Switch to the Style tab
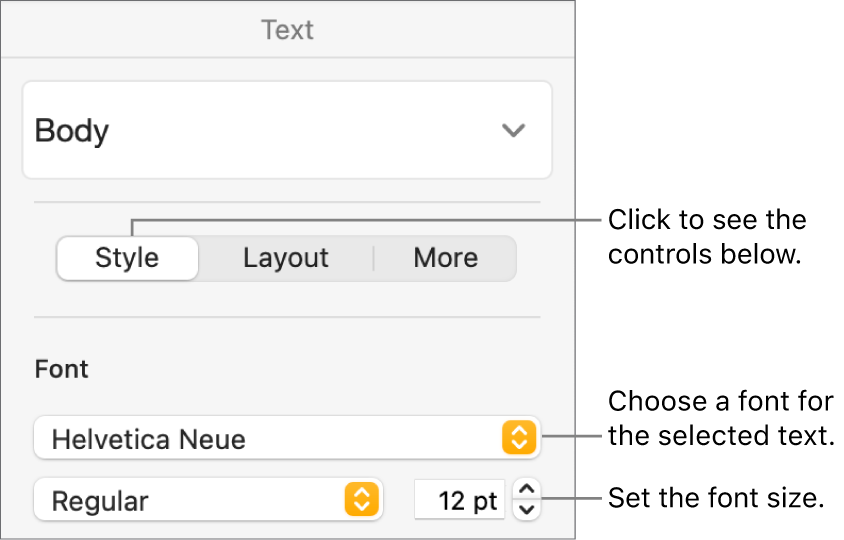The width and height of the screenshot is (844, 540). tap(127, 258)
